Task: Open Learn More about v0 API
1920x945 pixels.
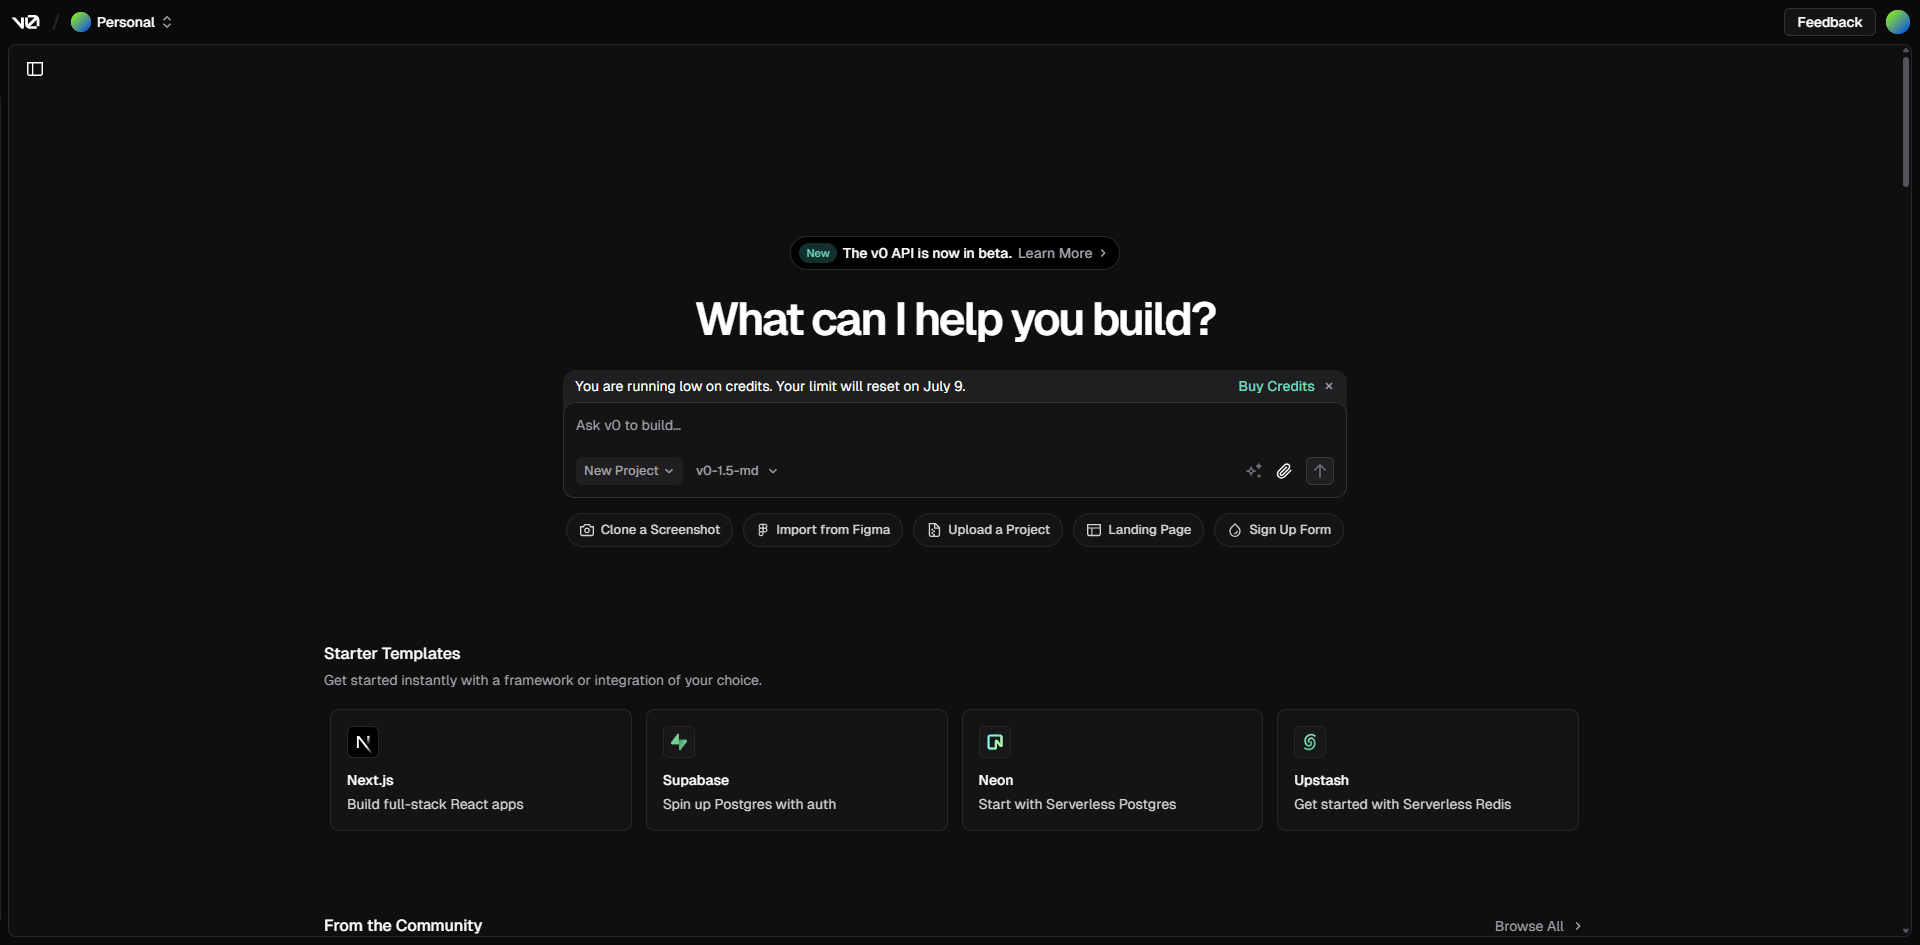Action: [1062, 253]
